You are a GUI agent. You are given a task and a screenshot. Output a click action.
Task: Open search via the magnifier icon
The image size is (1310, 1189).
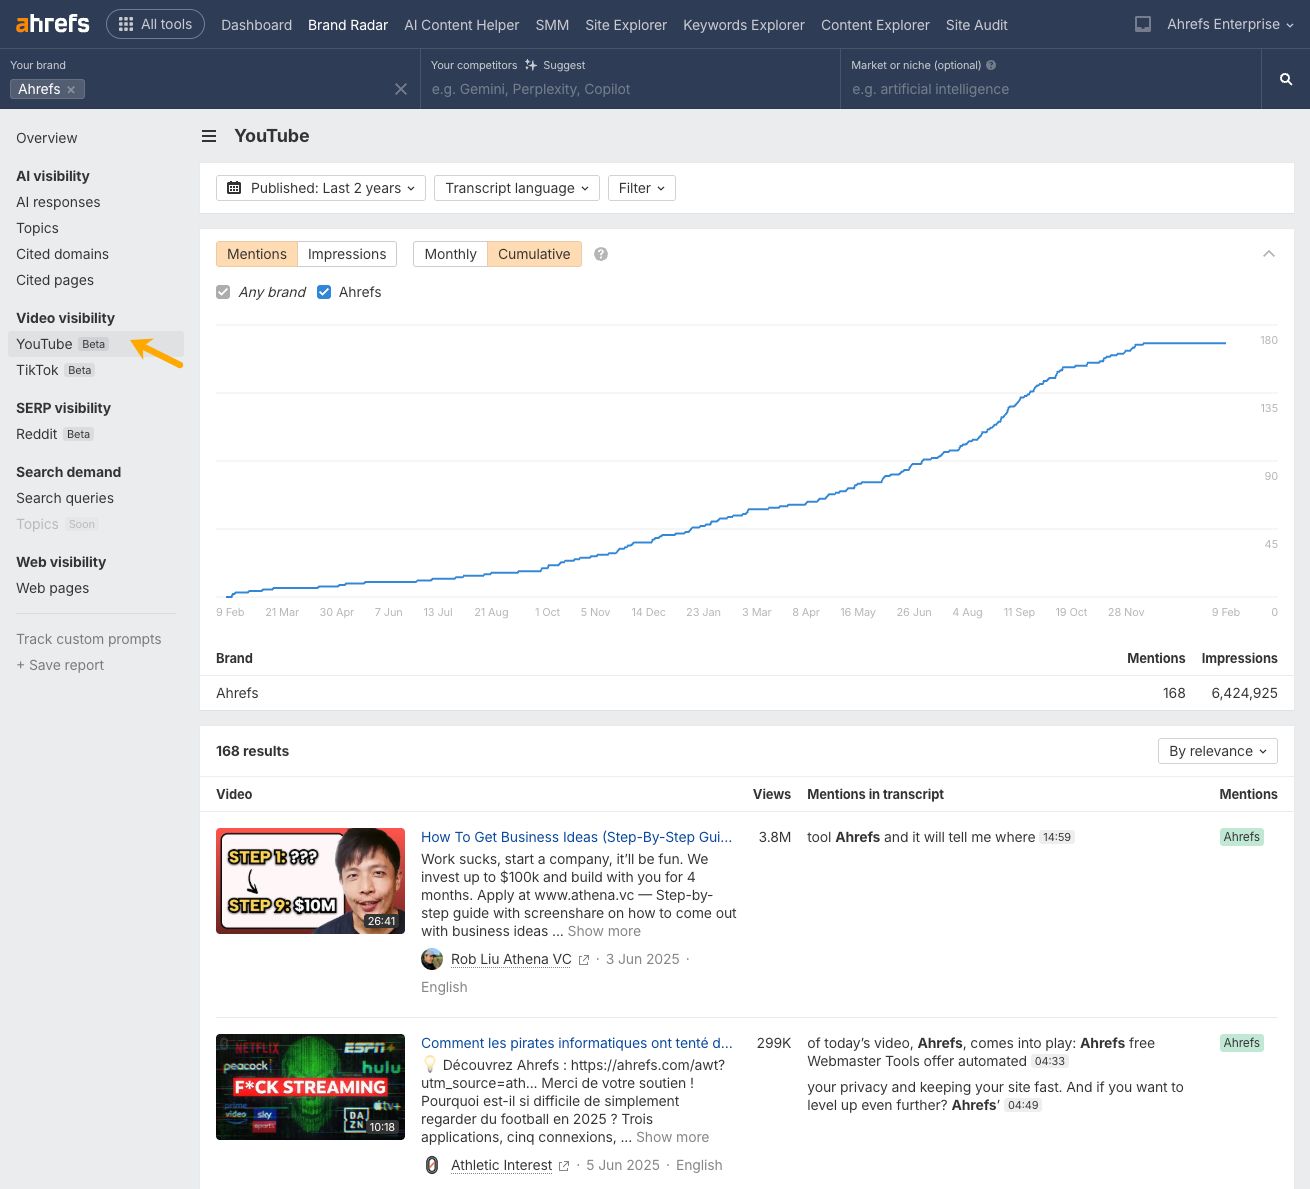pos(1286,78)
